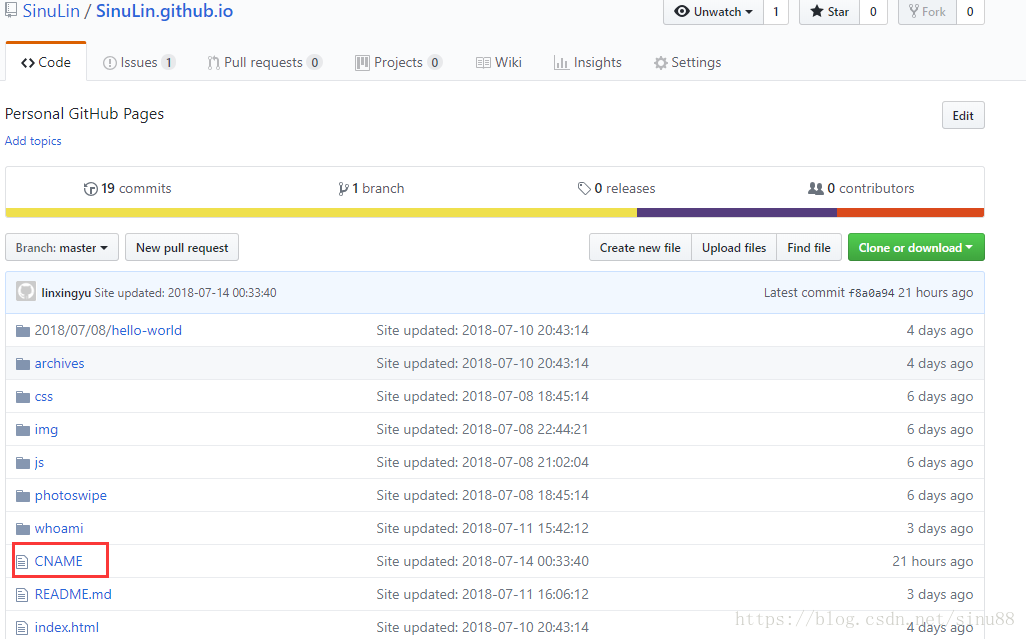Screen dimensions: 1026x639
Task: Open img's commit message Site updated 22:44:21
Action: (x=482, y=430)
